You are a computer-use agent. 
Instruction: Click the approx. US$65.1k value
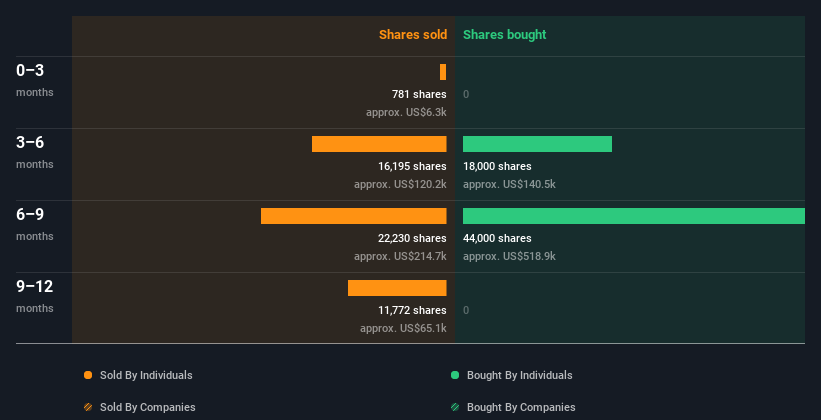tap(403, 328)
